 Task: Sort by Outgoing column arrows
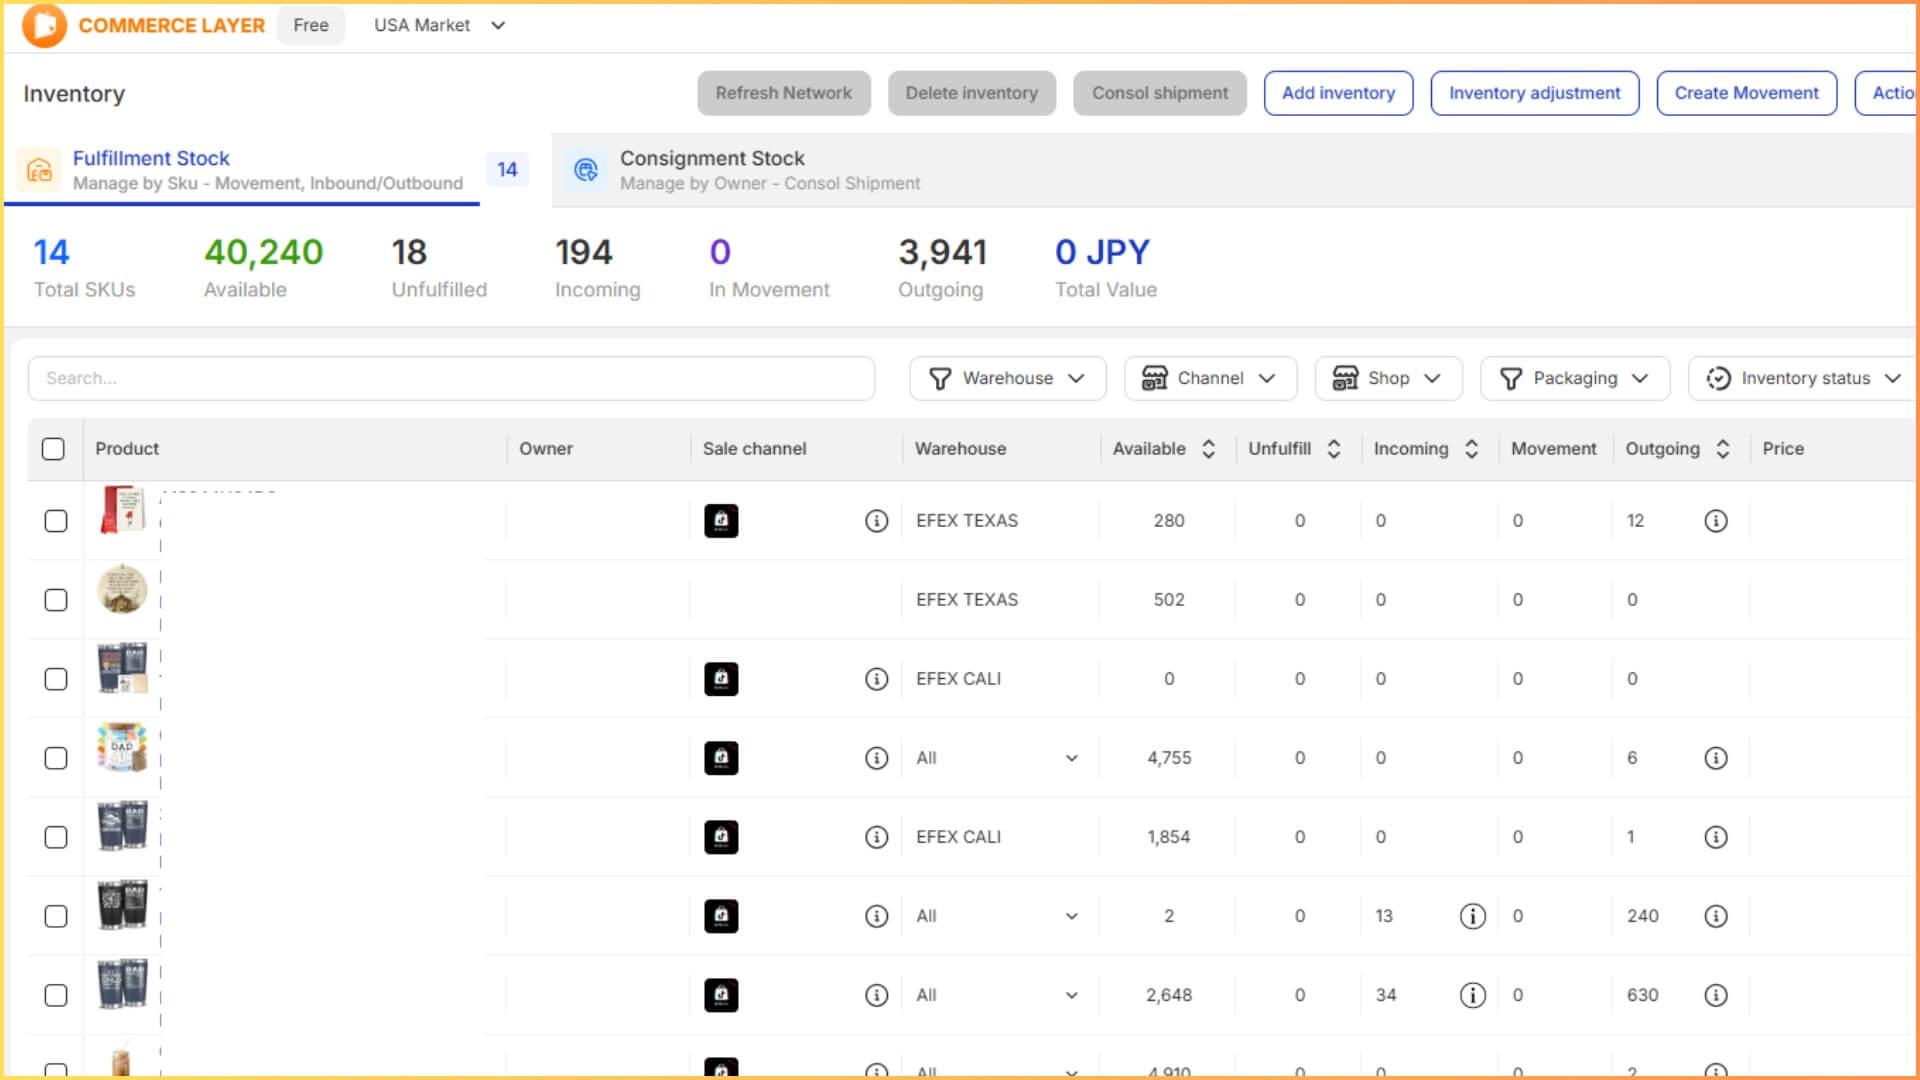[1722, 449]
